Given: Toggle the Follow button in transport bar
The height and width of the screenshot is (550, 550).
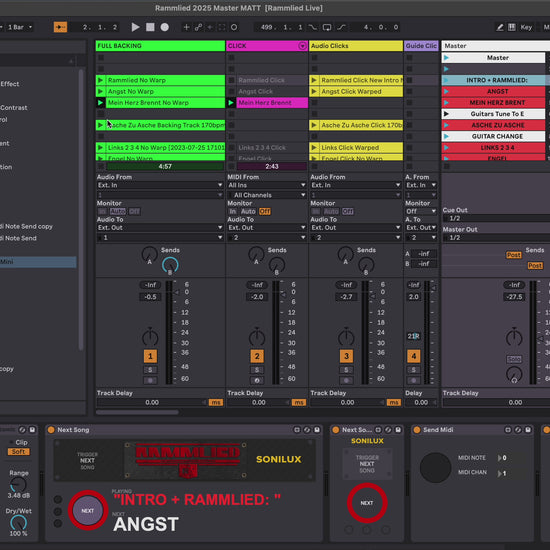Looking at the screenshot, I should coord(60,27).
